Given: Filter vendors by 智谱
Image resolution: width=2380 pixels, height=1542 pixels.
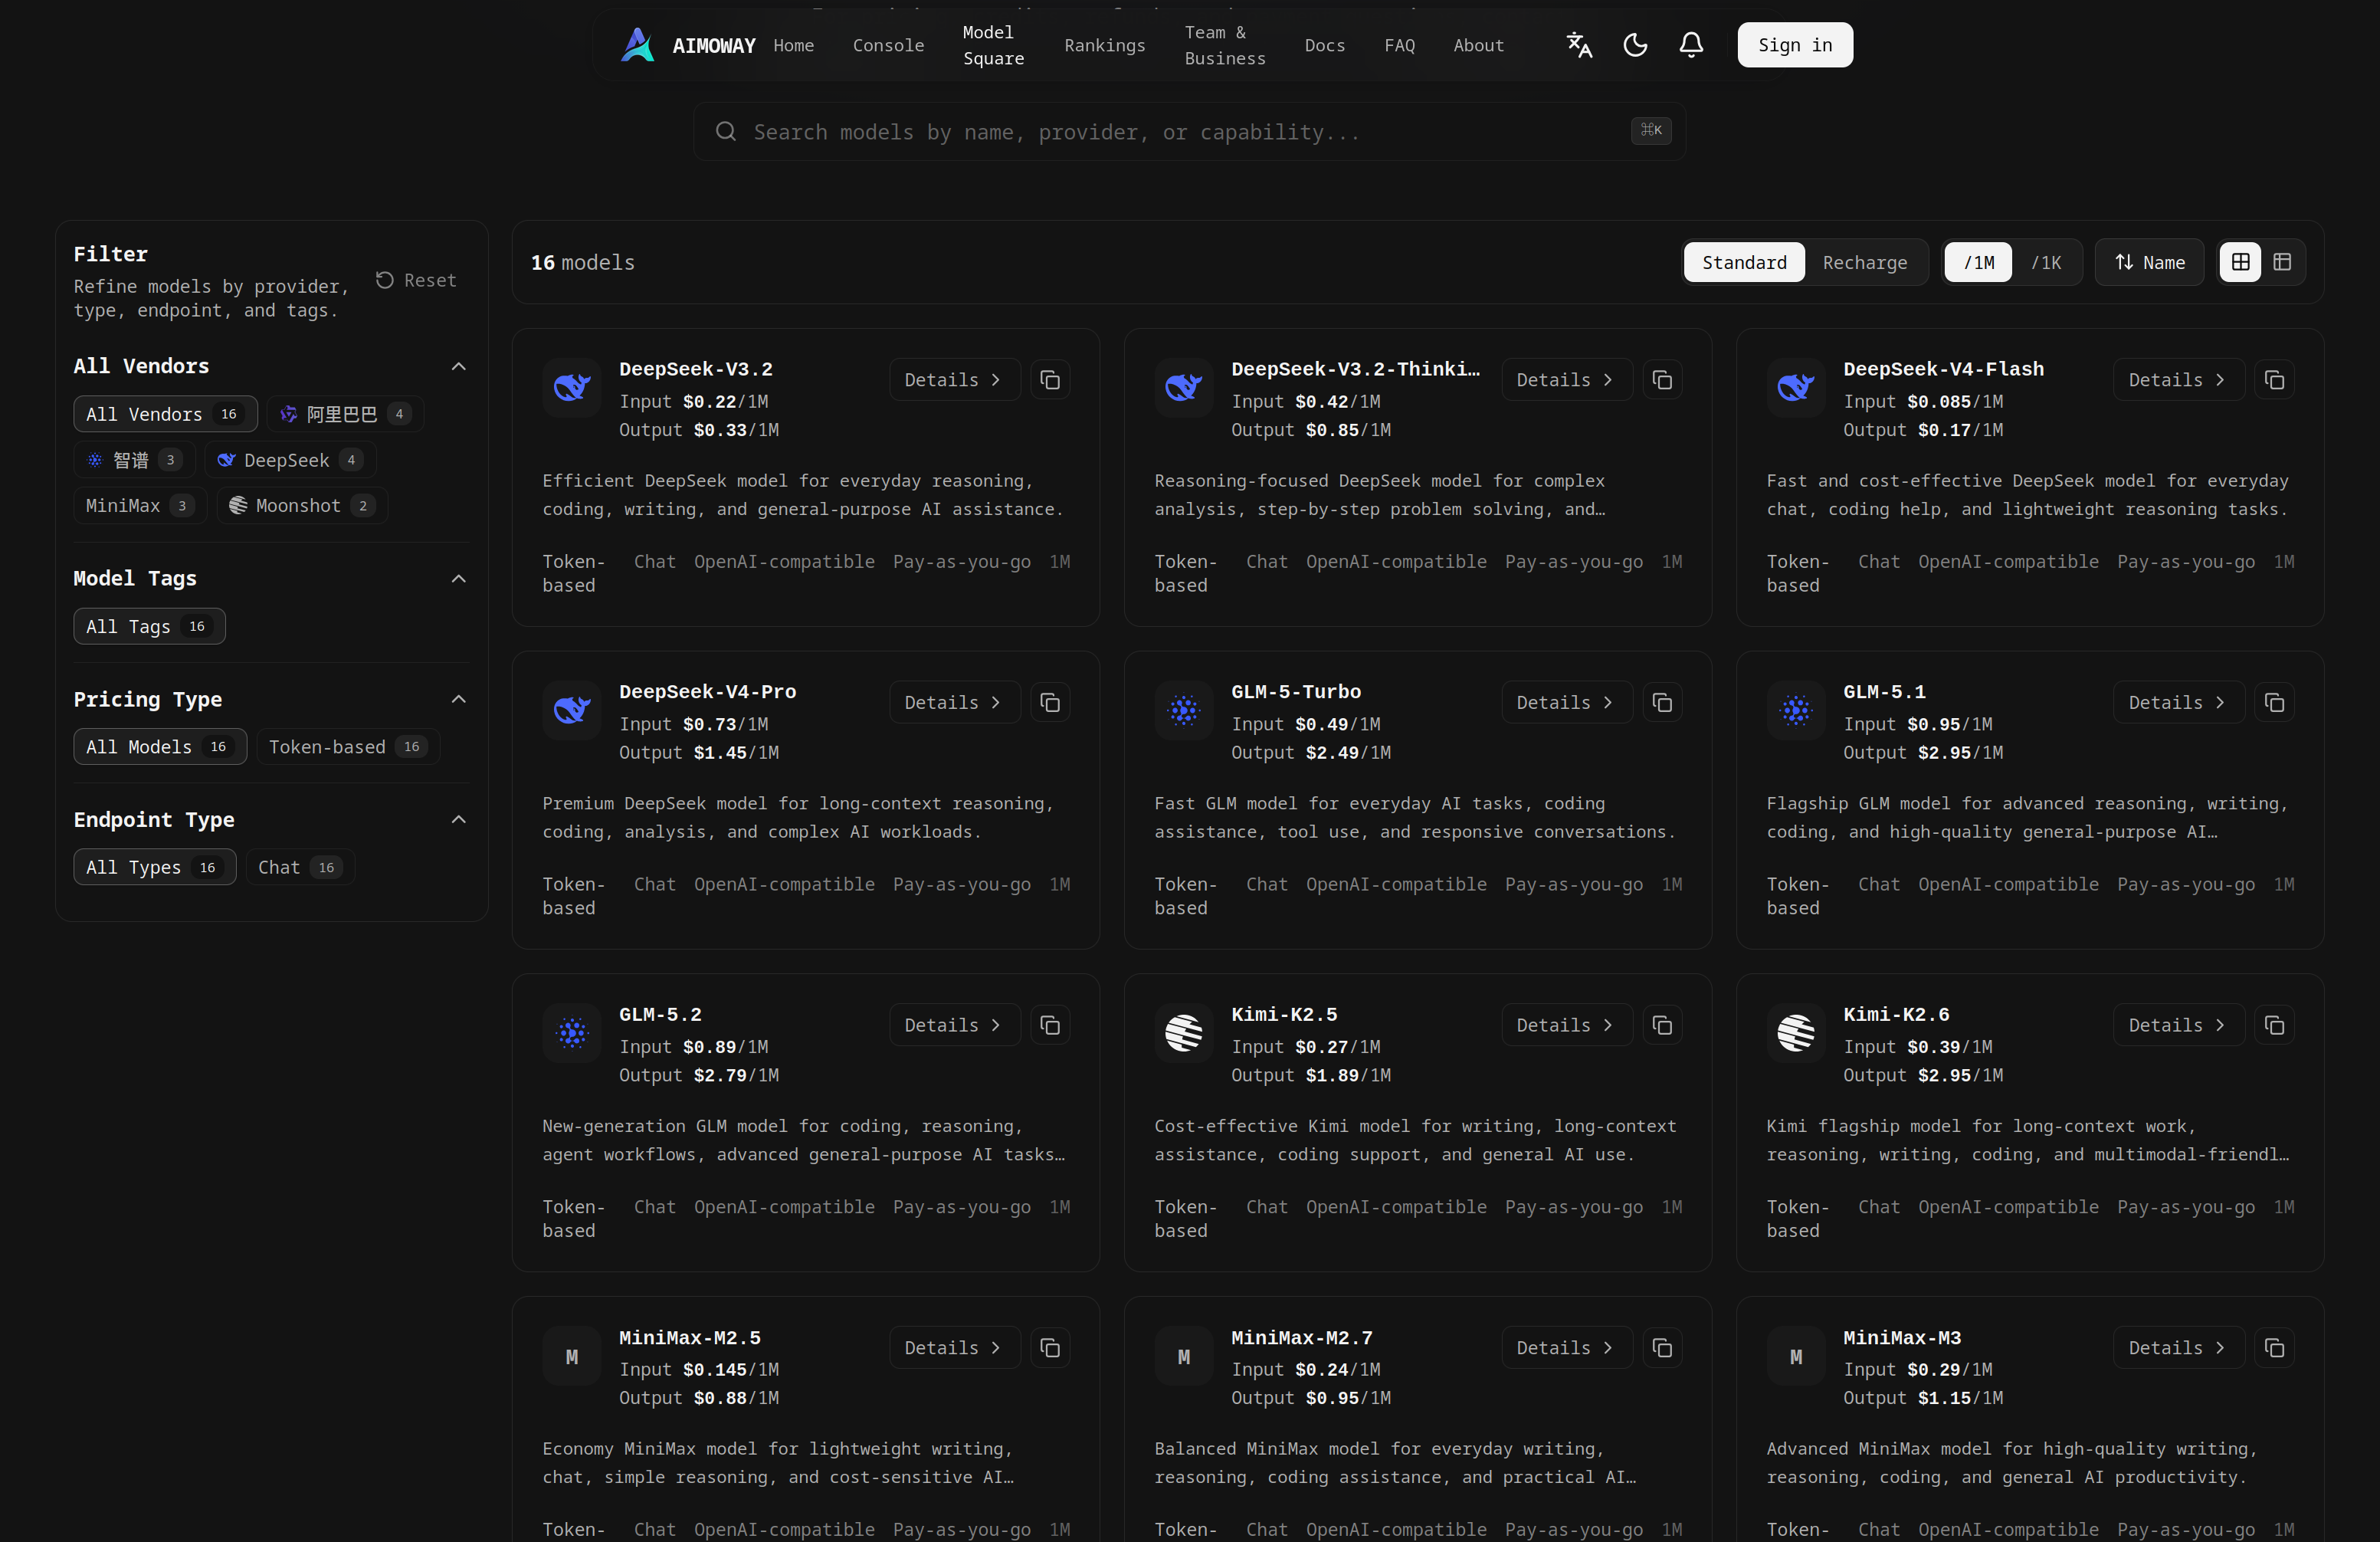Looking at the screenshot, I should (x=134, y=460).
